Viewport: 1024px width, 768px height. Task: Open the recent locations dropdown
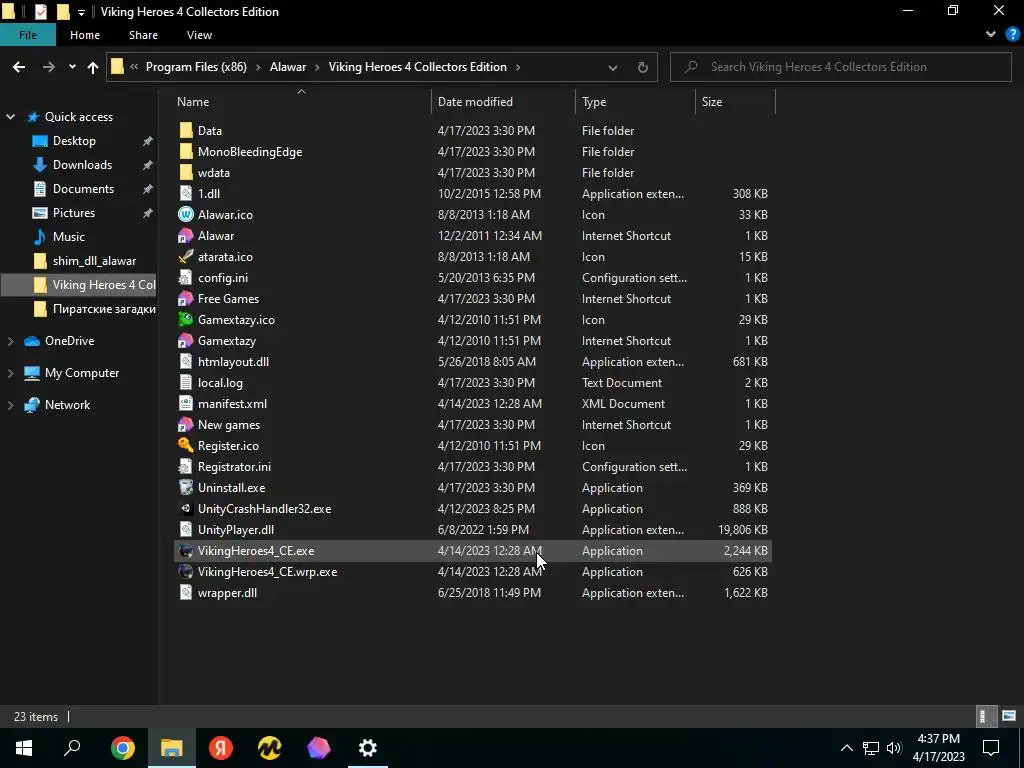click(72, 67)
